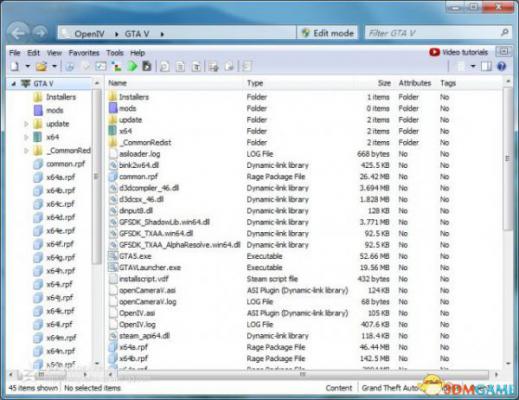Open the Tools menu
The width and height of the screenshot is (519, 400).
pos(115,53)
